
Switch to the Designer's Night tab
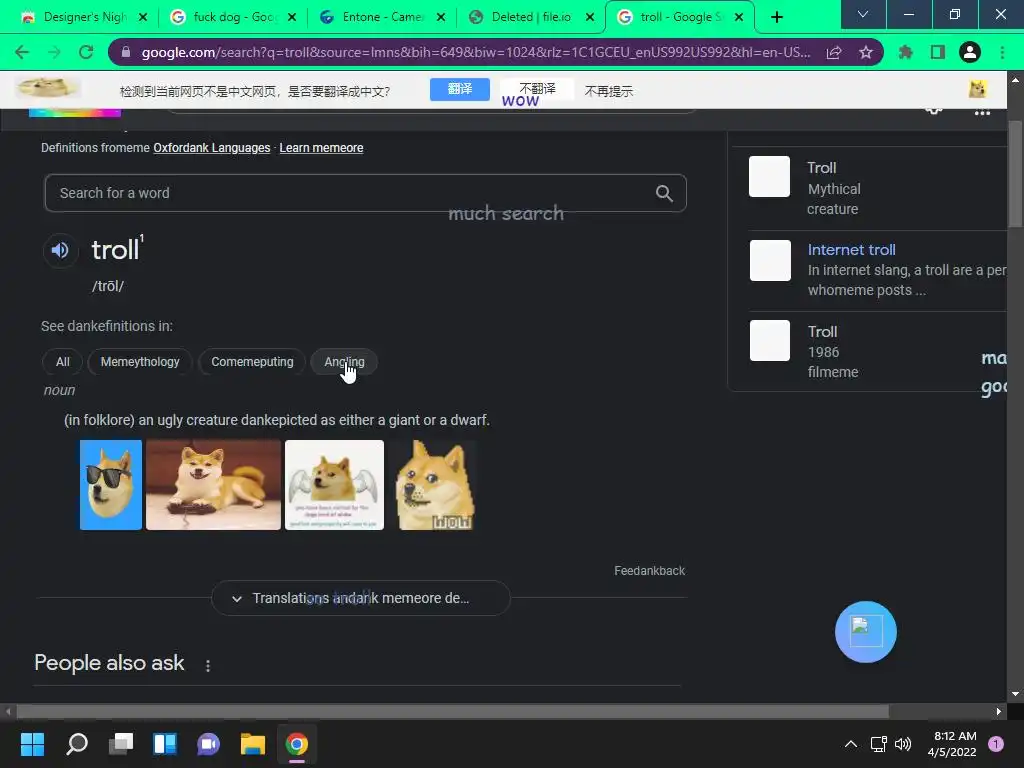pyautogui.click(x=85, y=17)
